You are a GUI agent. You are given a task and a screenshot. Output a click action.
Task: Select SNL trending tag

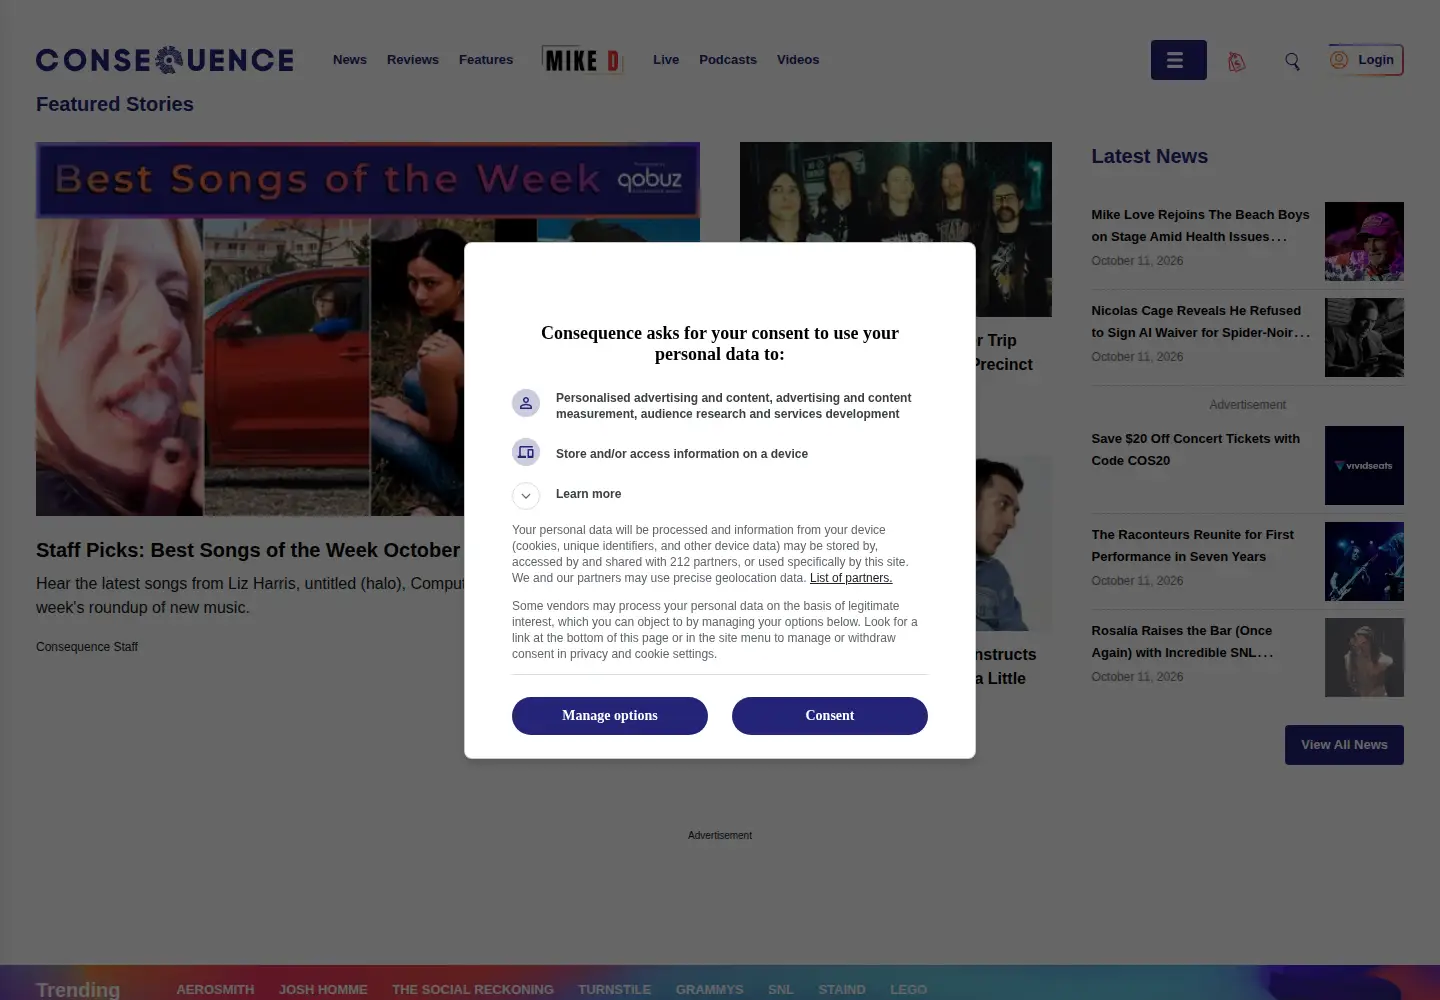(781, 989)
